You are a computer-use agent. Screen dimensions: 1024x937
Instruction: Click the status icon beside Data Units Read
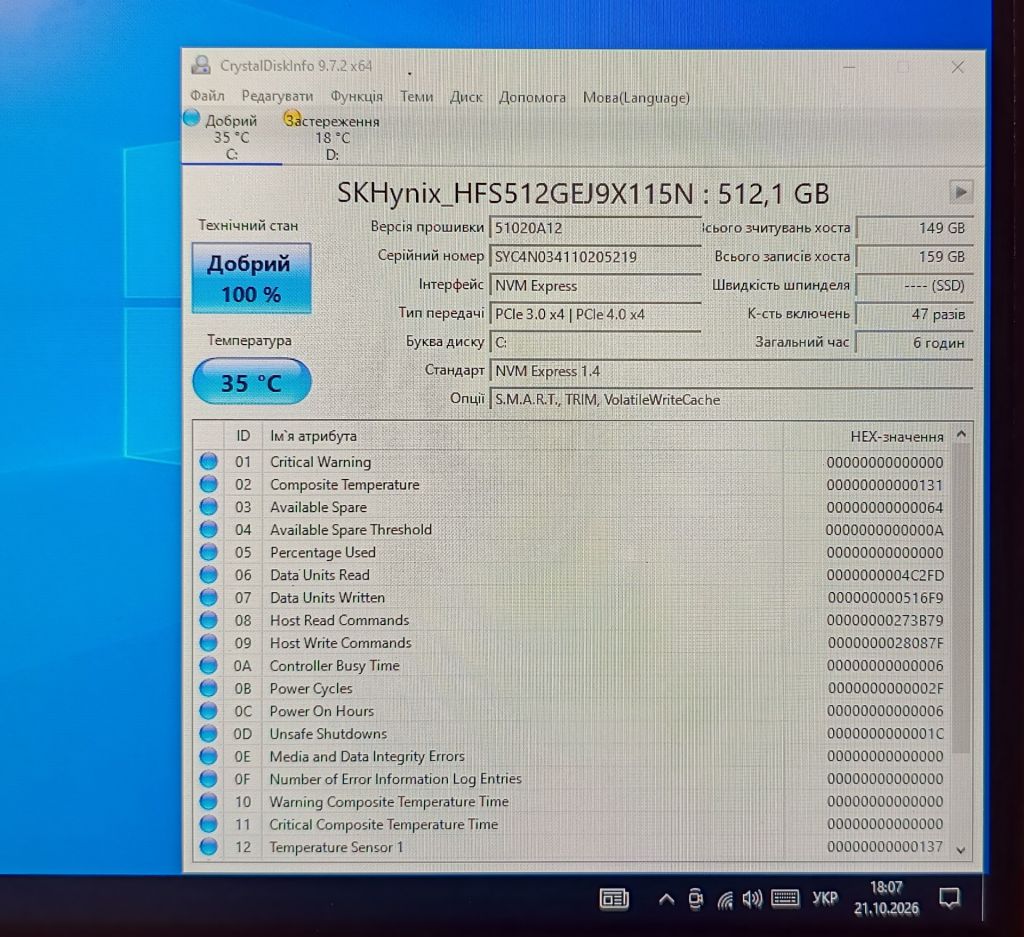tap(208, 575)
